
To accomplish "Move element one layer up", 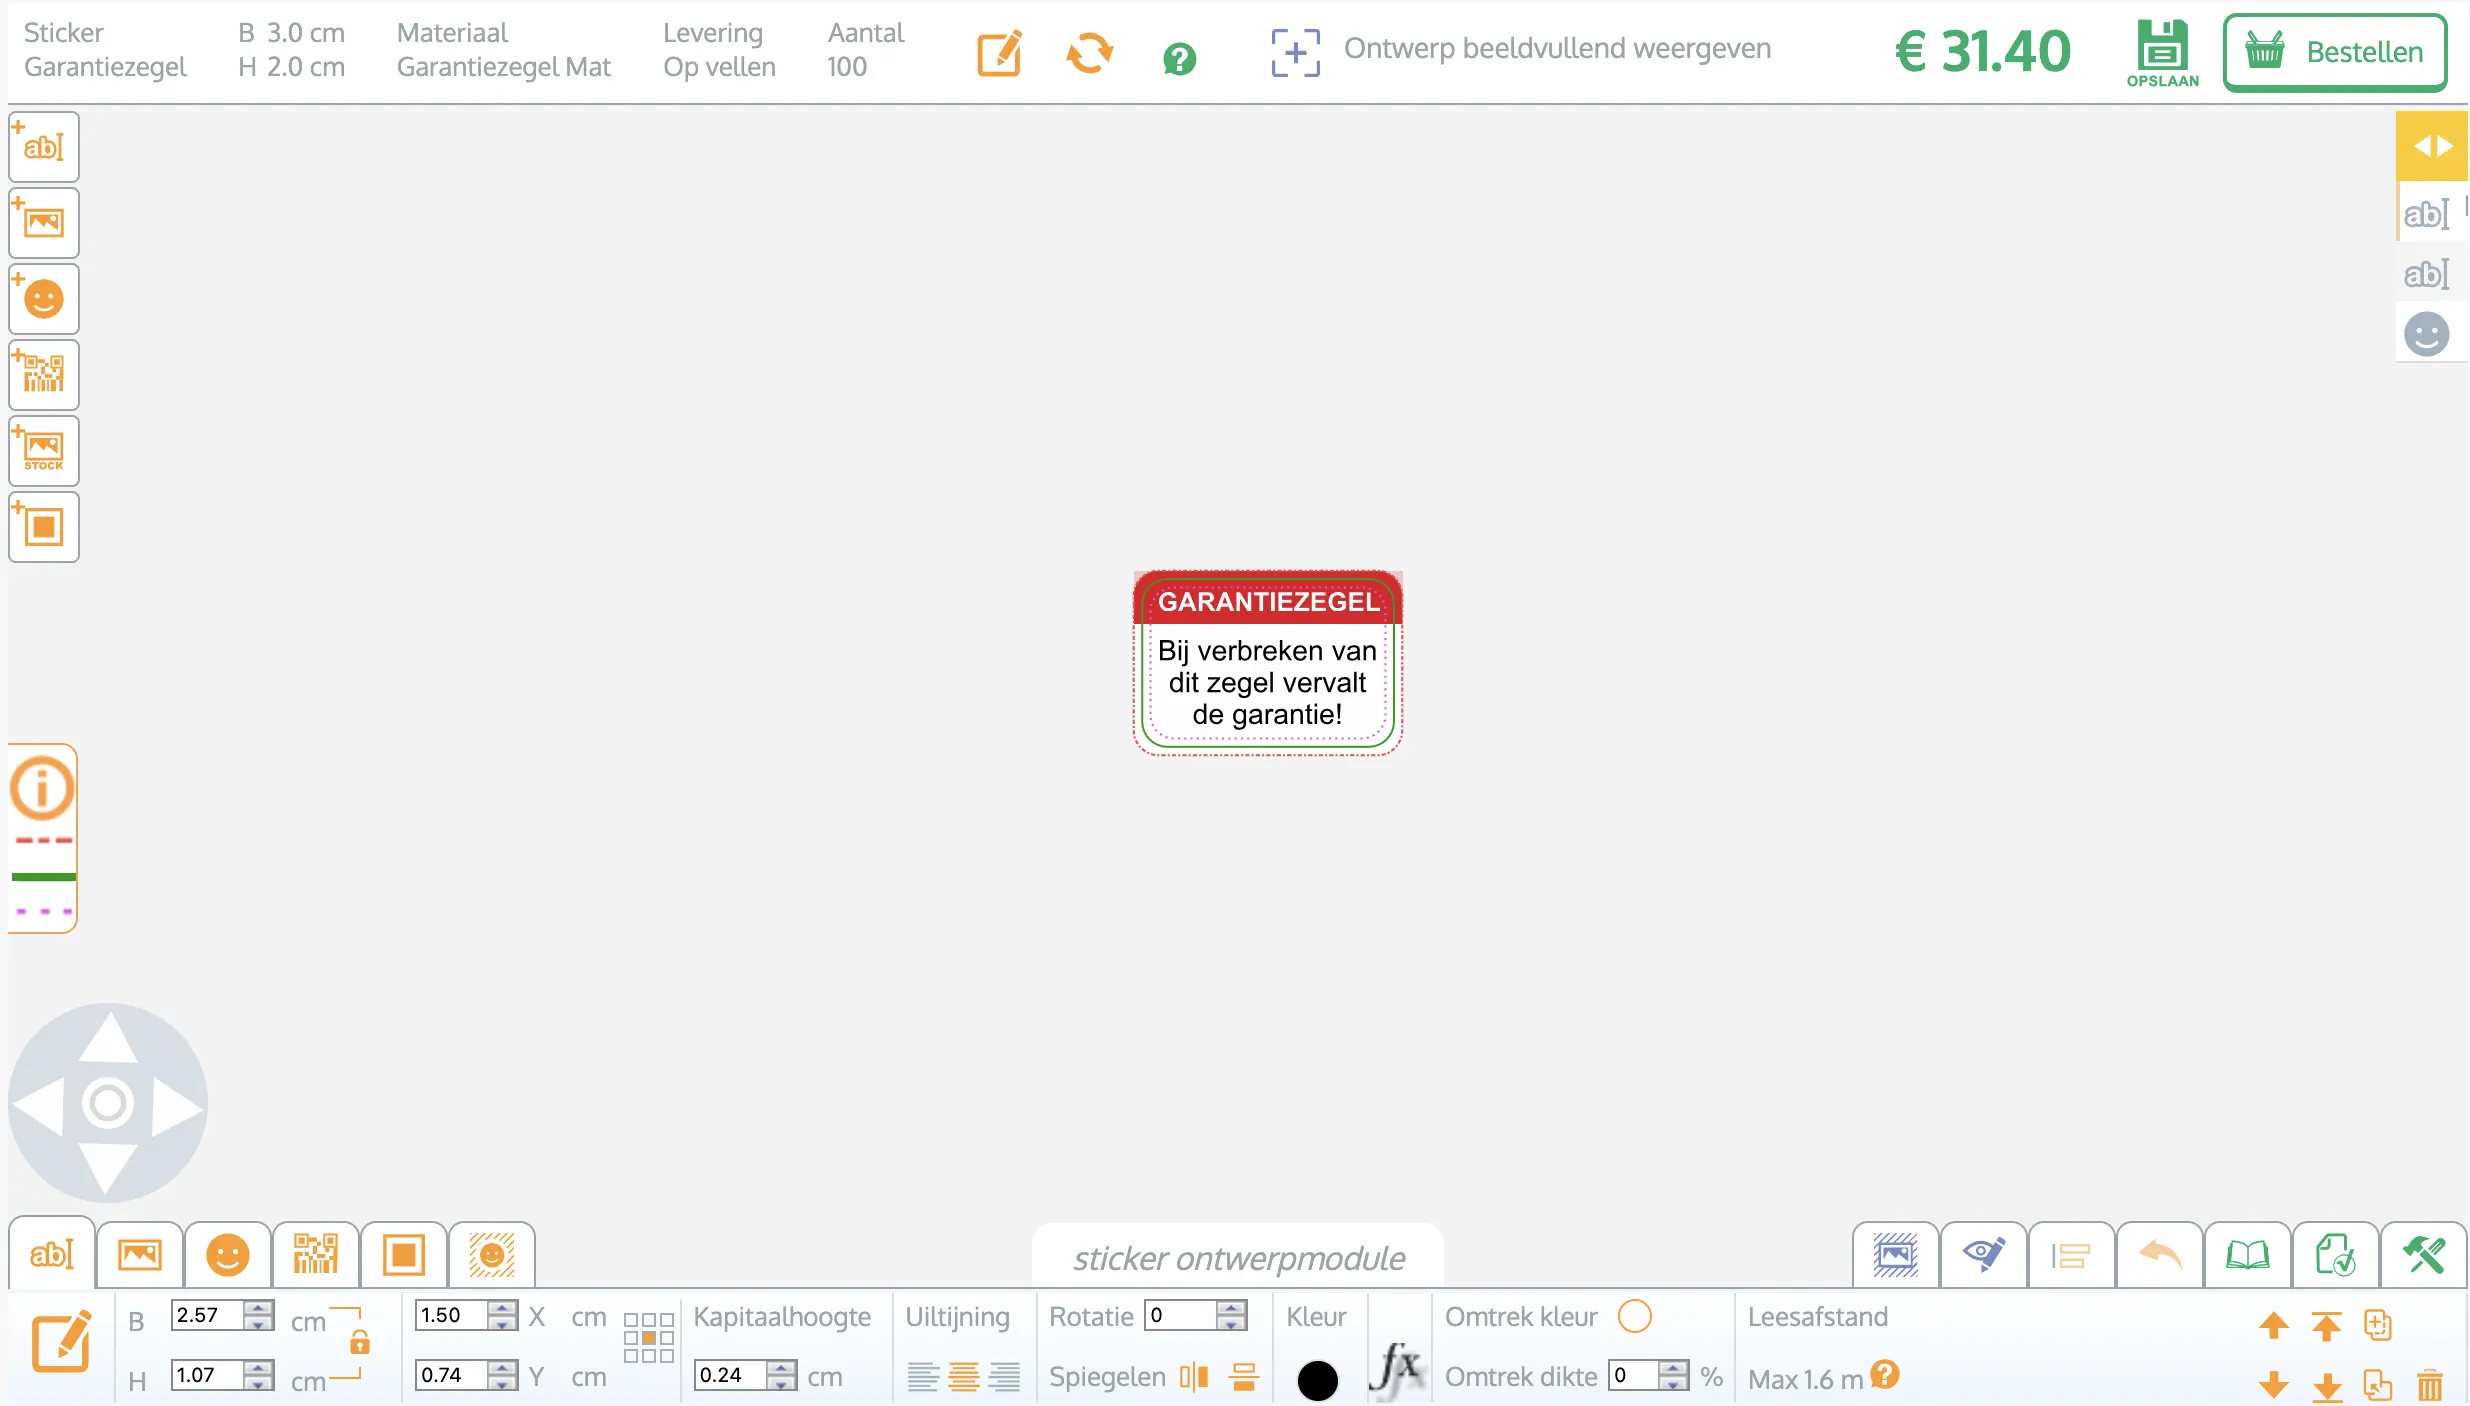I will point(2274,1325).
